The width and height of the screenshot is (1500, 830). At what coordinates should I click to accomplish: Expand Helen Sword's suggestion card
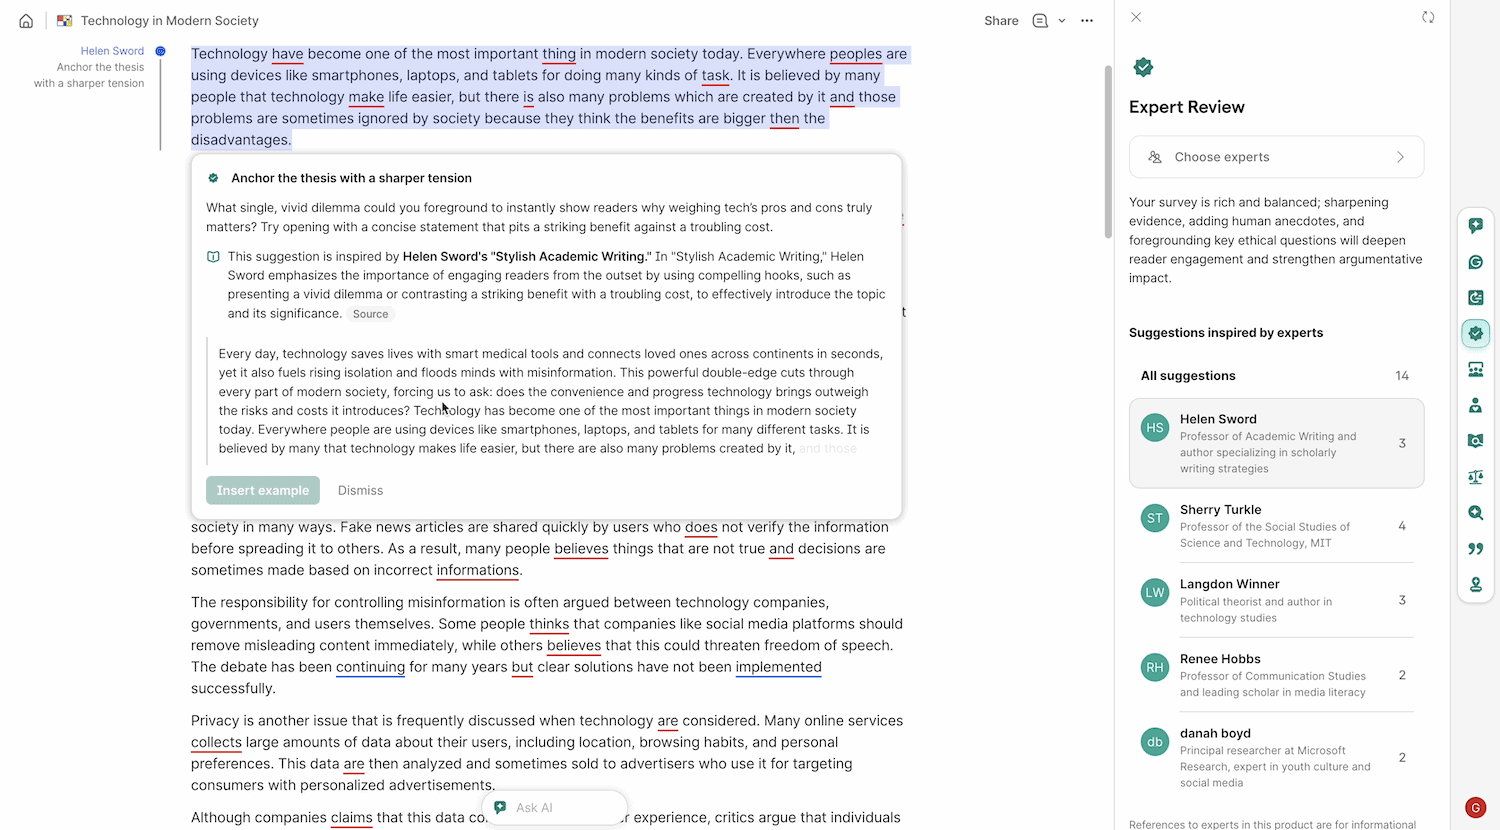(x=1276, y=443)
